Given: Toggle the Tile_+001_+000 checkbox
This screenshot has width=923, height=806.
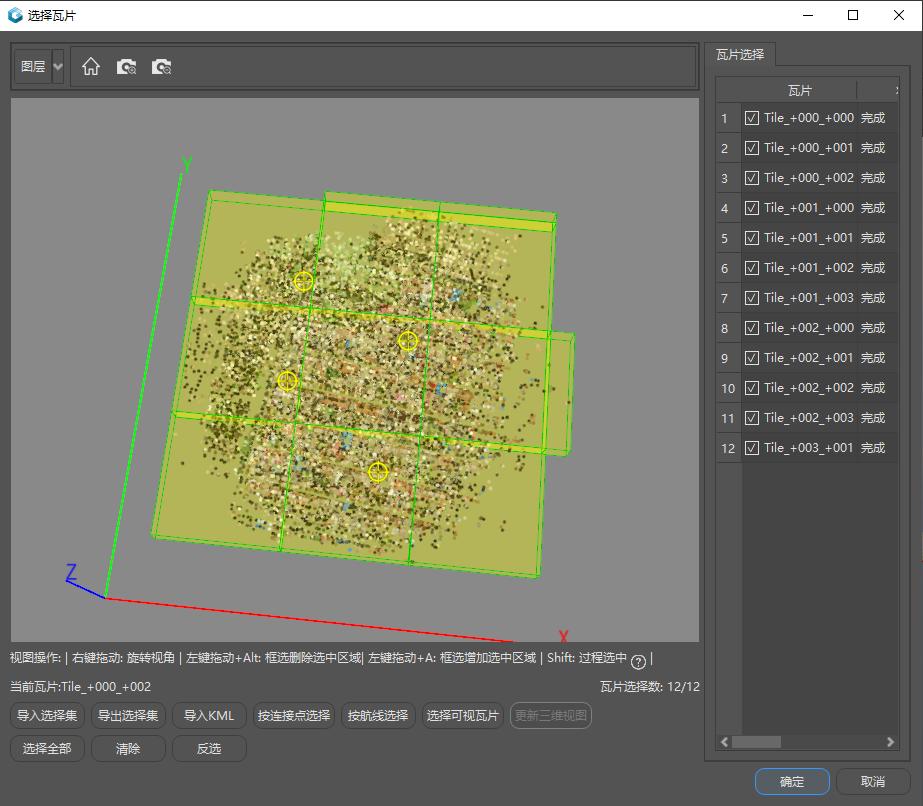Looking at the screenshot, I should pyautogui.click(x=752, y=208).
